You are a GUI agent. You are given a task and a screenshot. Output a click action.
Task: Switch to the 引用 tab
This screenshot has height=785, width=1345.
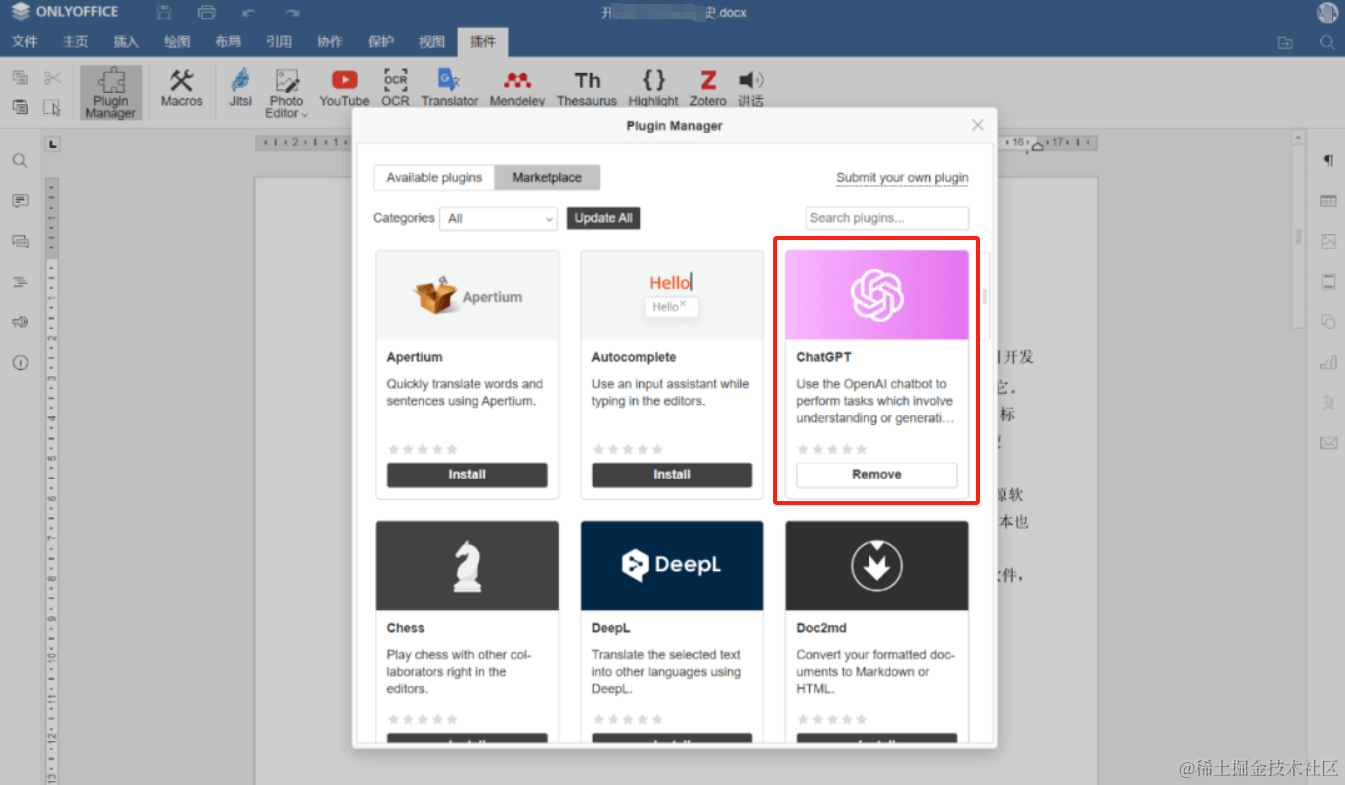click(279, 42)
